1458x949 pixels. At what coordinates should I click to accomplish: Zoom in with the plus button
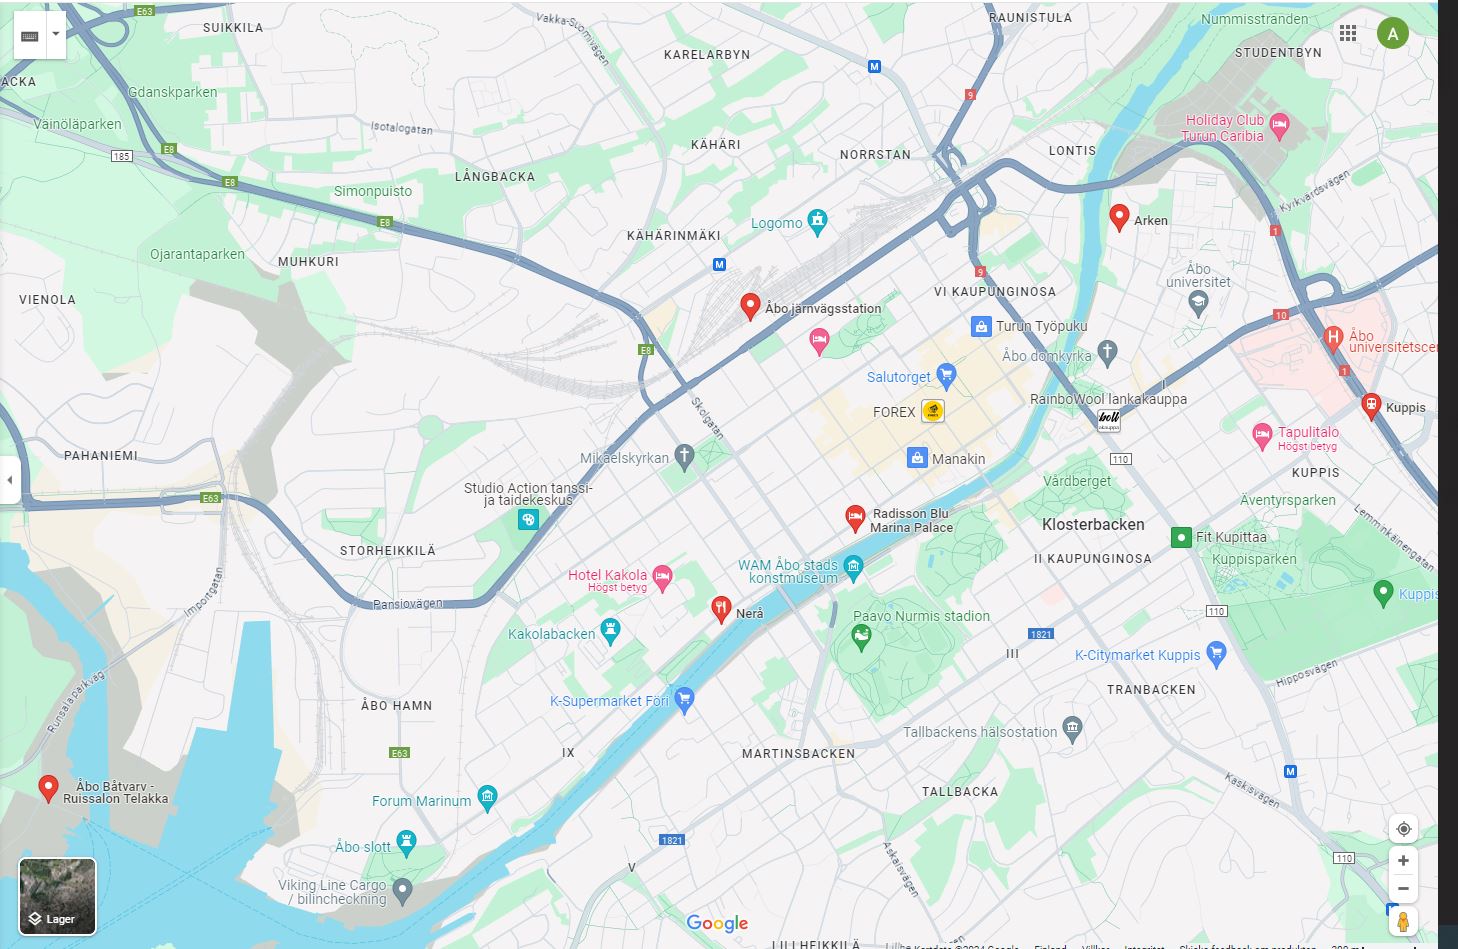[x=1403, y=860]
